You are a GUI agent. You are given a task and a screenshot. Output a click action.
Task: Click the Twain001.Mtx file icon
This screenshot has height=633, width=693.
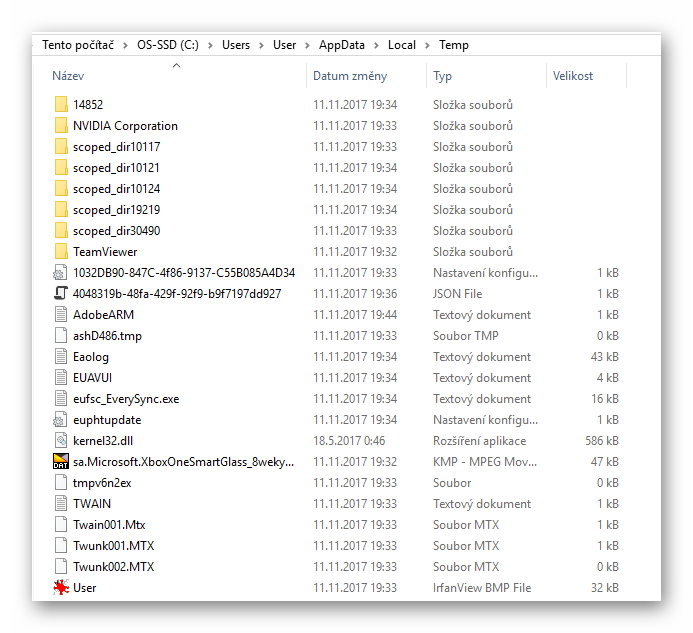[x=61, y=524]
